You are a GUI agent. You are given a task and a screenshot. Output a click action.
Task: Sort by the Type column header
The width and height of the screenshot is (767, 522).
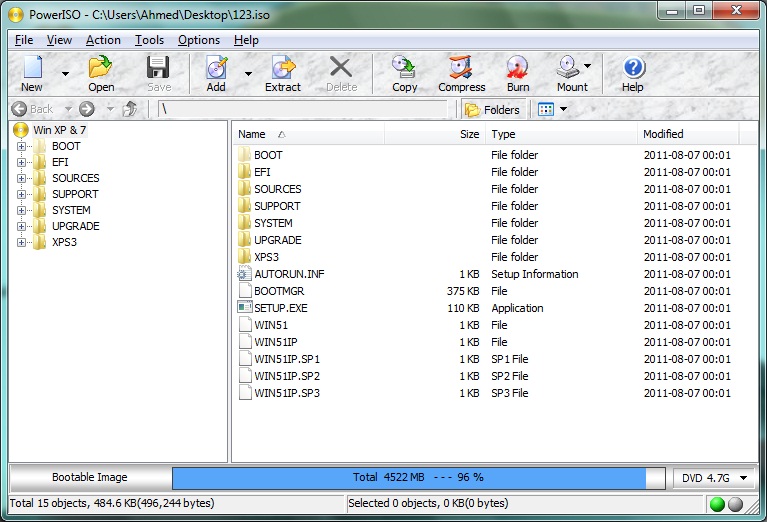pos(561,134)
